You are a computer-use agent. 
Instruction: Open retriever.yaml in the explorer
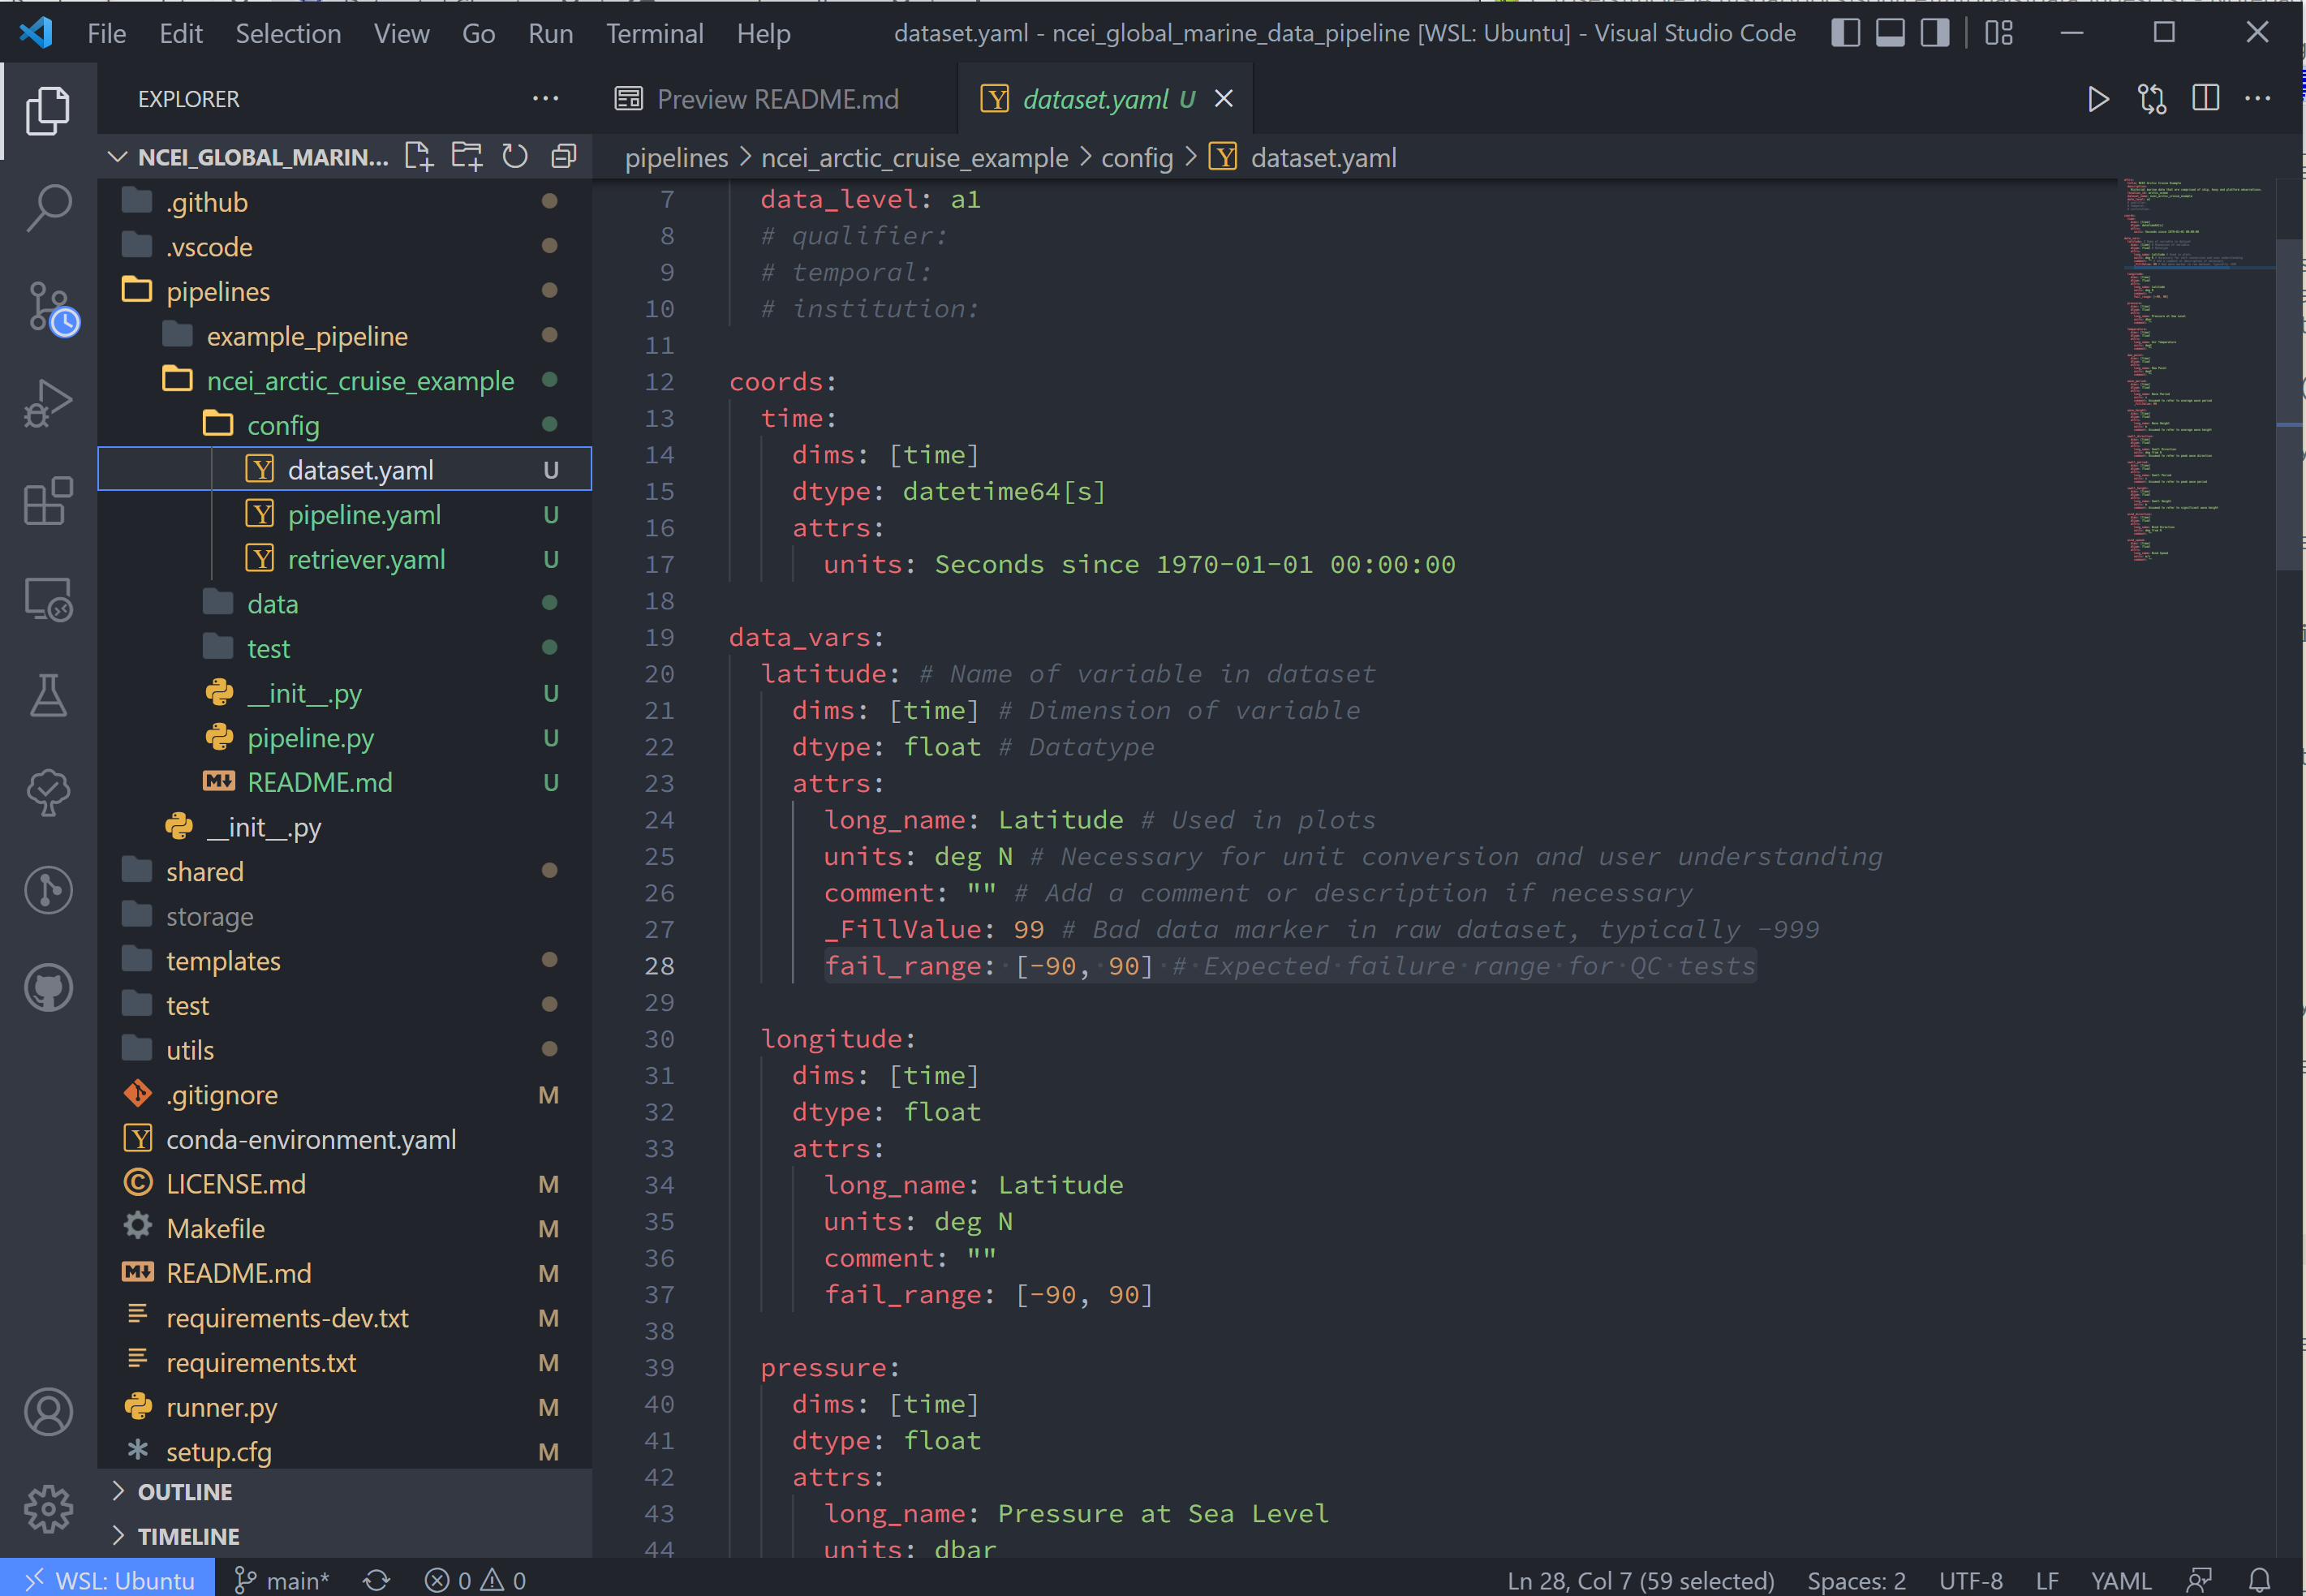click(345, 559)
